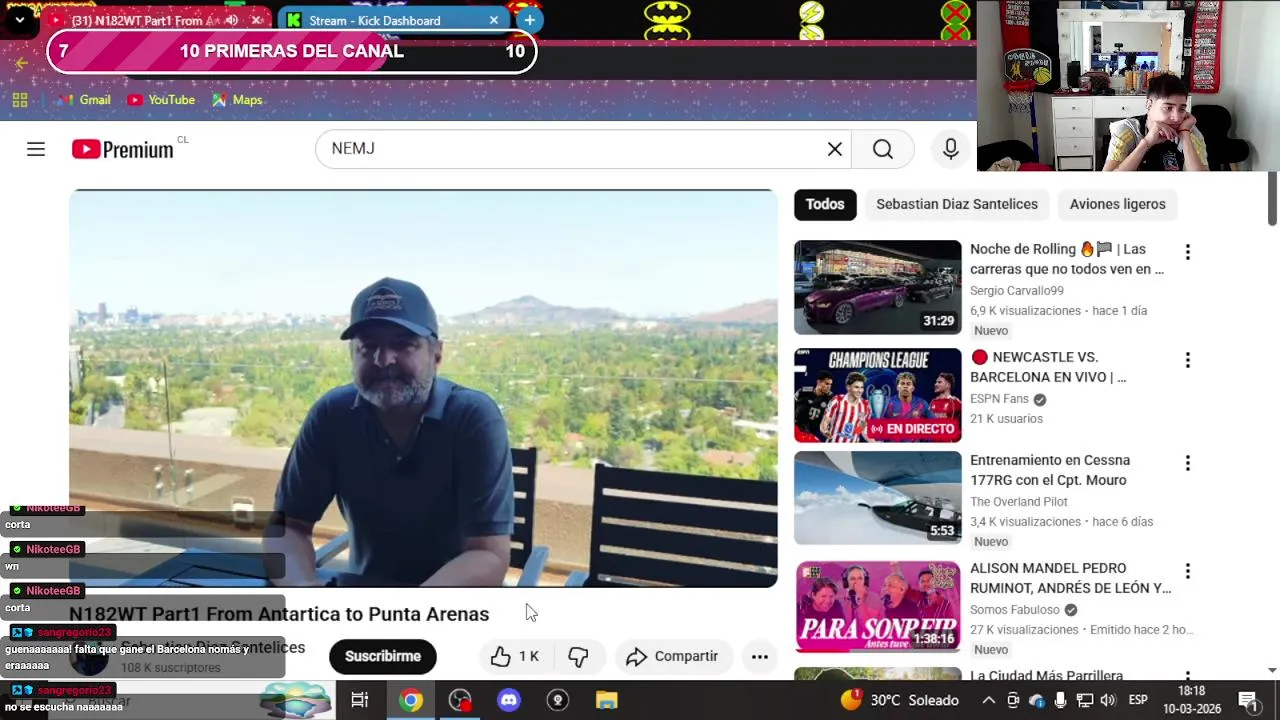
Task: Share the video via Compartir
Action: pos(673,656)
